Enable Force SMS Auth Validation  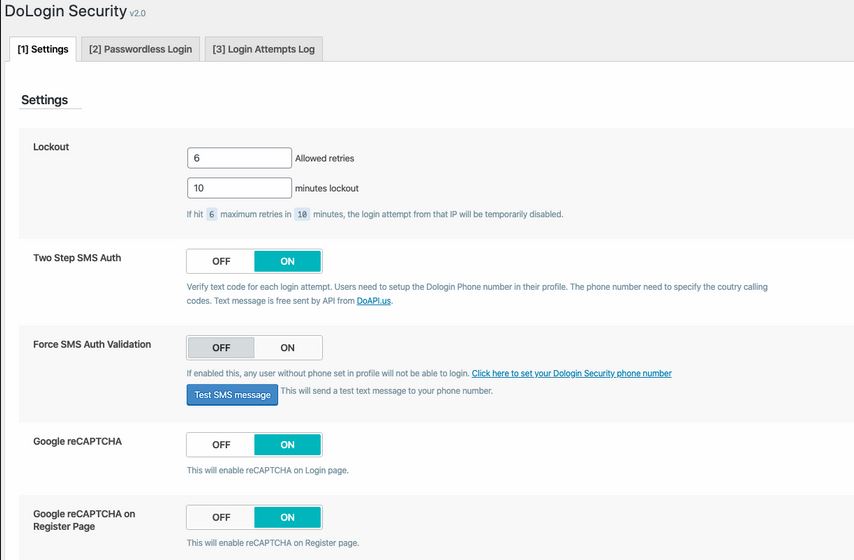click(288, 348)
